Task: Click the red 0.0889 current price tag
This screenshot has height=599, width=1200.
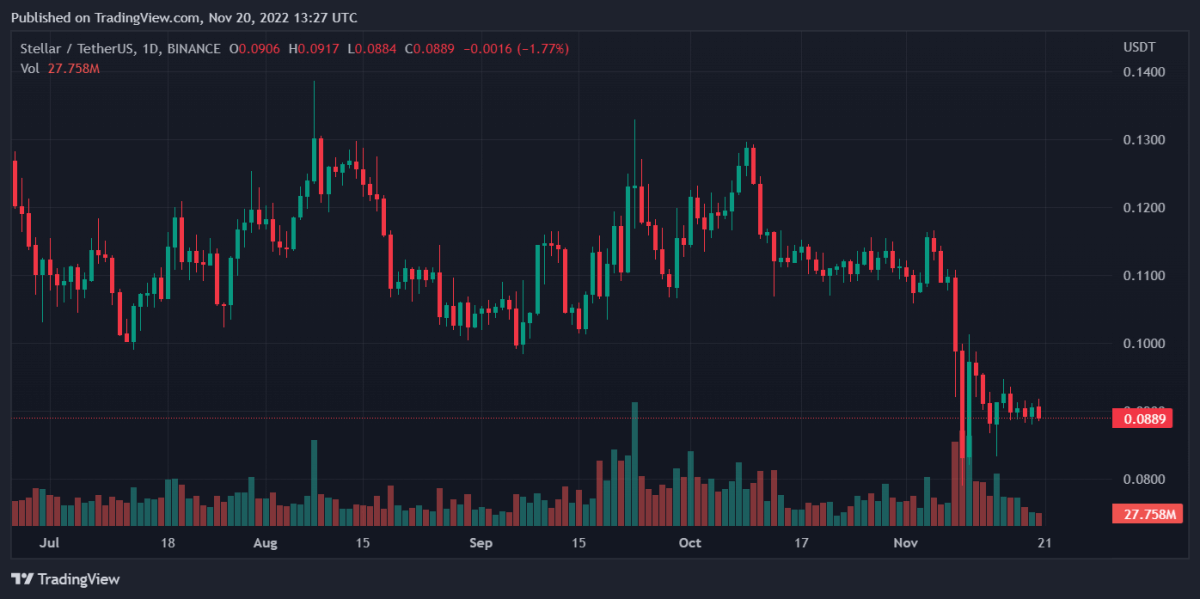Action: coord(1140,419)
